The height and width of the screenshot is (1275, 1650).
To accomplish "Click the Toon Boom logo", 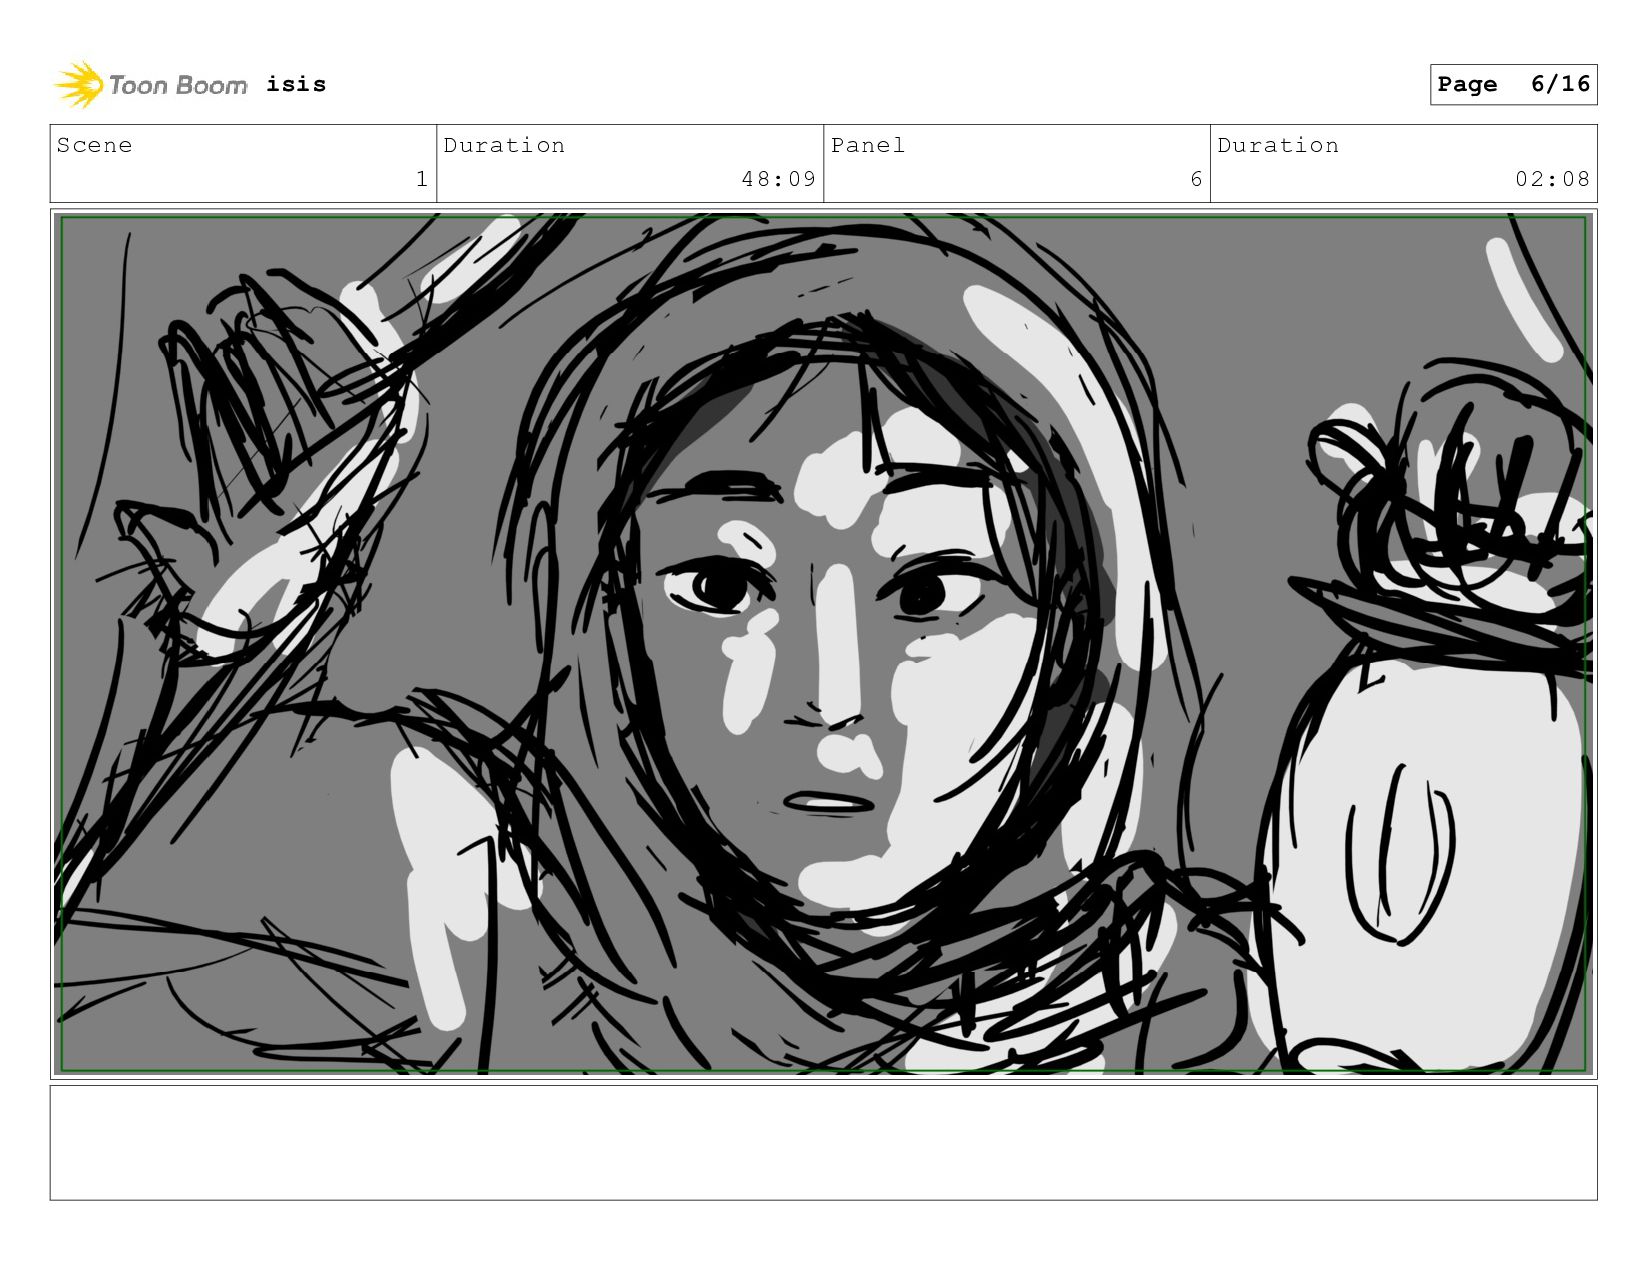I will [x=150, y=85].
